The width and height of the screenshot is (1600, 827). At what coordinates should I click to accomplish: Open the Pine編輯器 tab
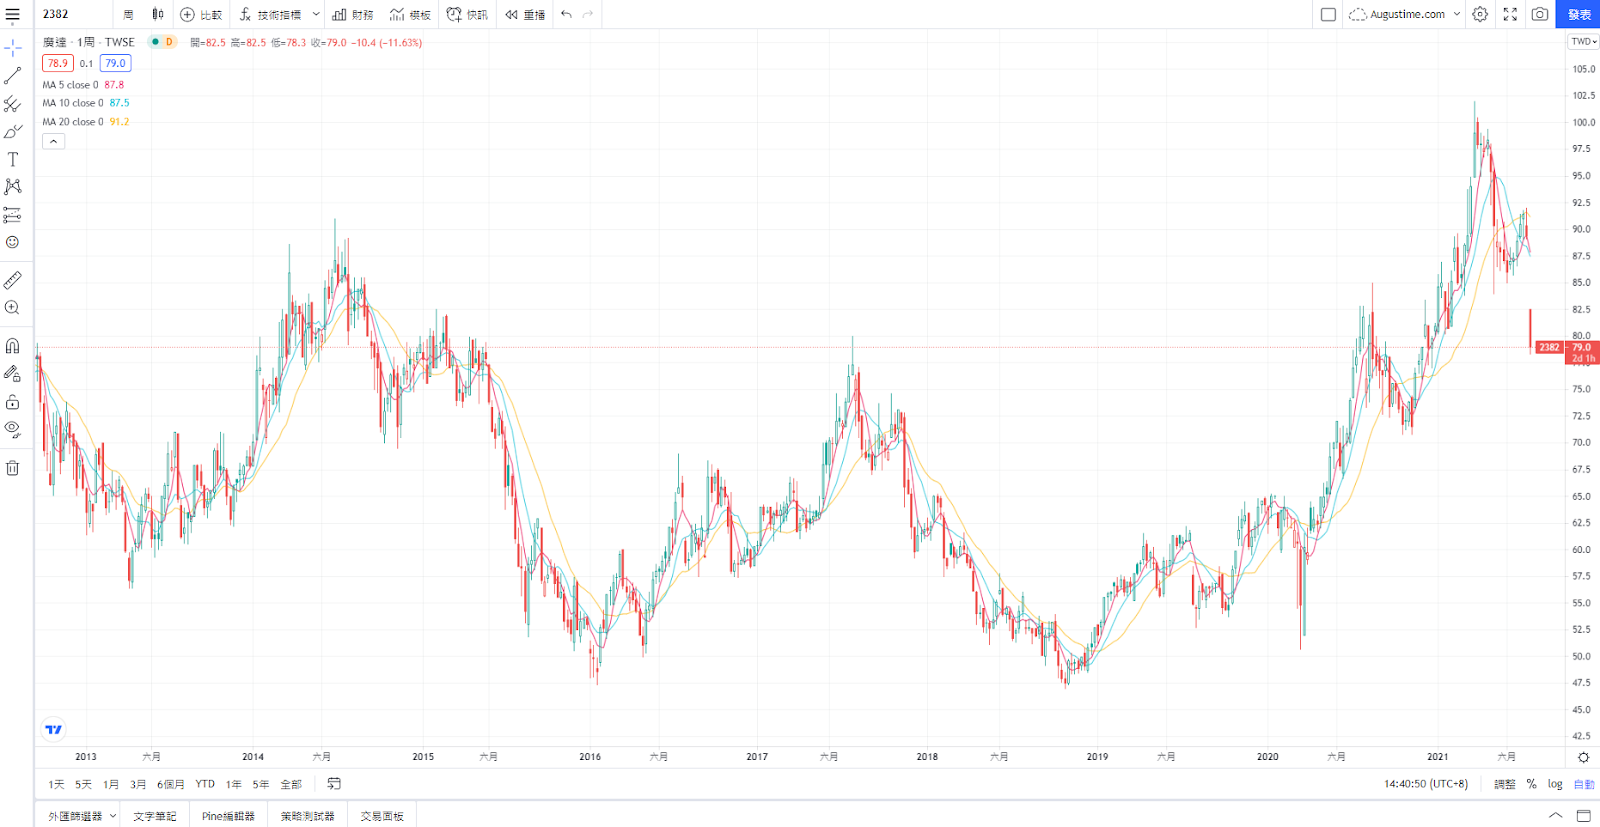coord(228,816)
